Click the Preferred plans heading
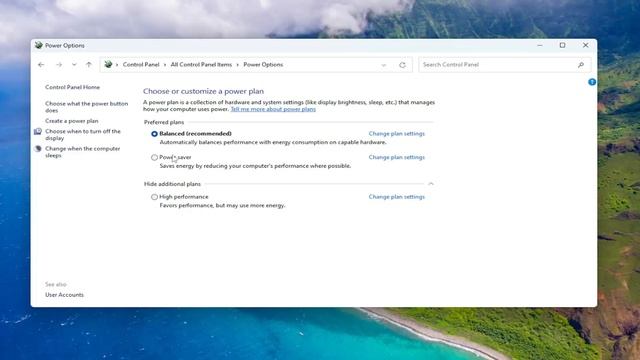The height and width of the screenshot is (360, 640). coord(164,122)
